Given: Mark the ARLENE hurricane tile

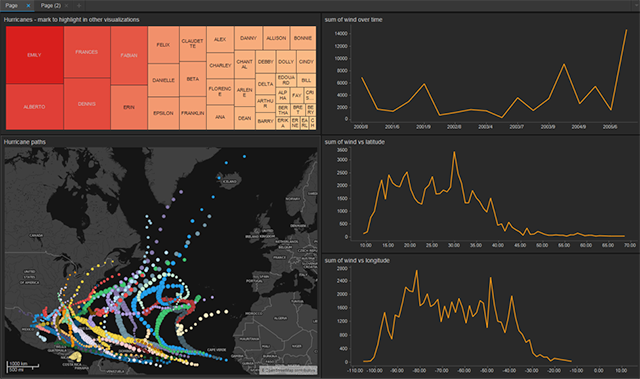Looking at the screenshot, I should tap(244, 93).
